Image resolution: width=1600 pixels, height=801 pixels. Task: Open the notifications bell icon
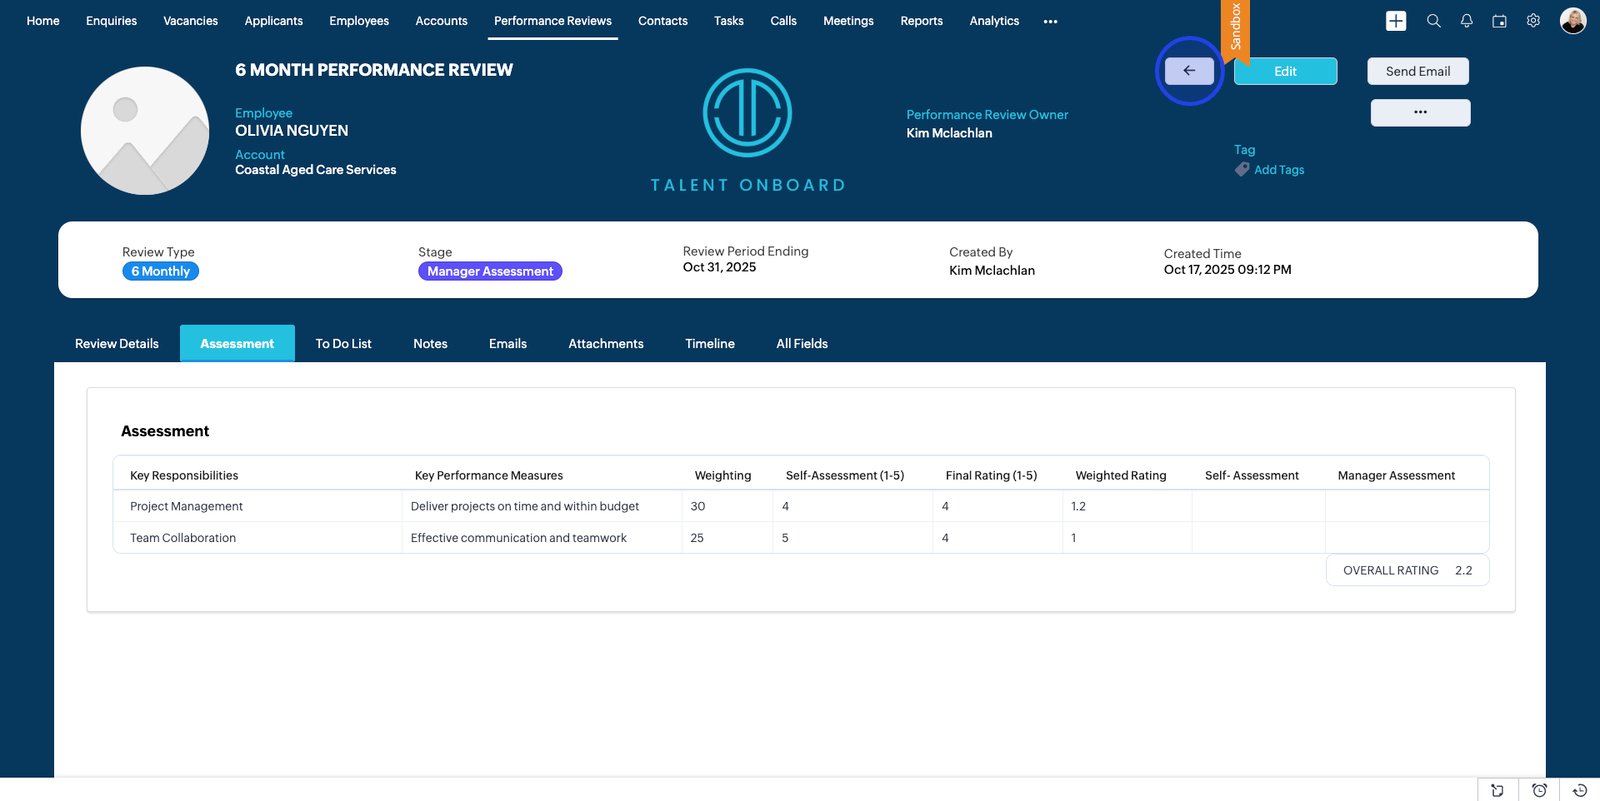[1466, 21]
